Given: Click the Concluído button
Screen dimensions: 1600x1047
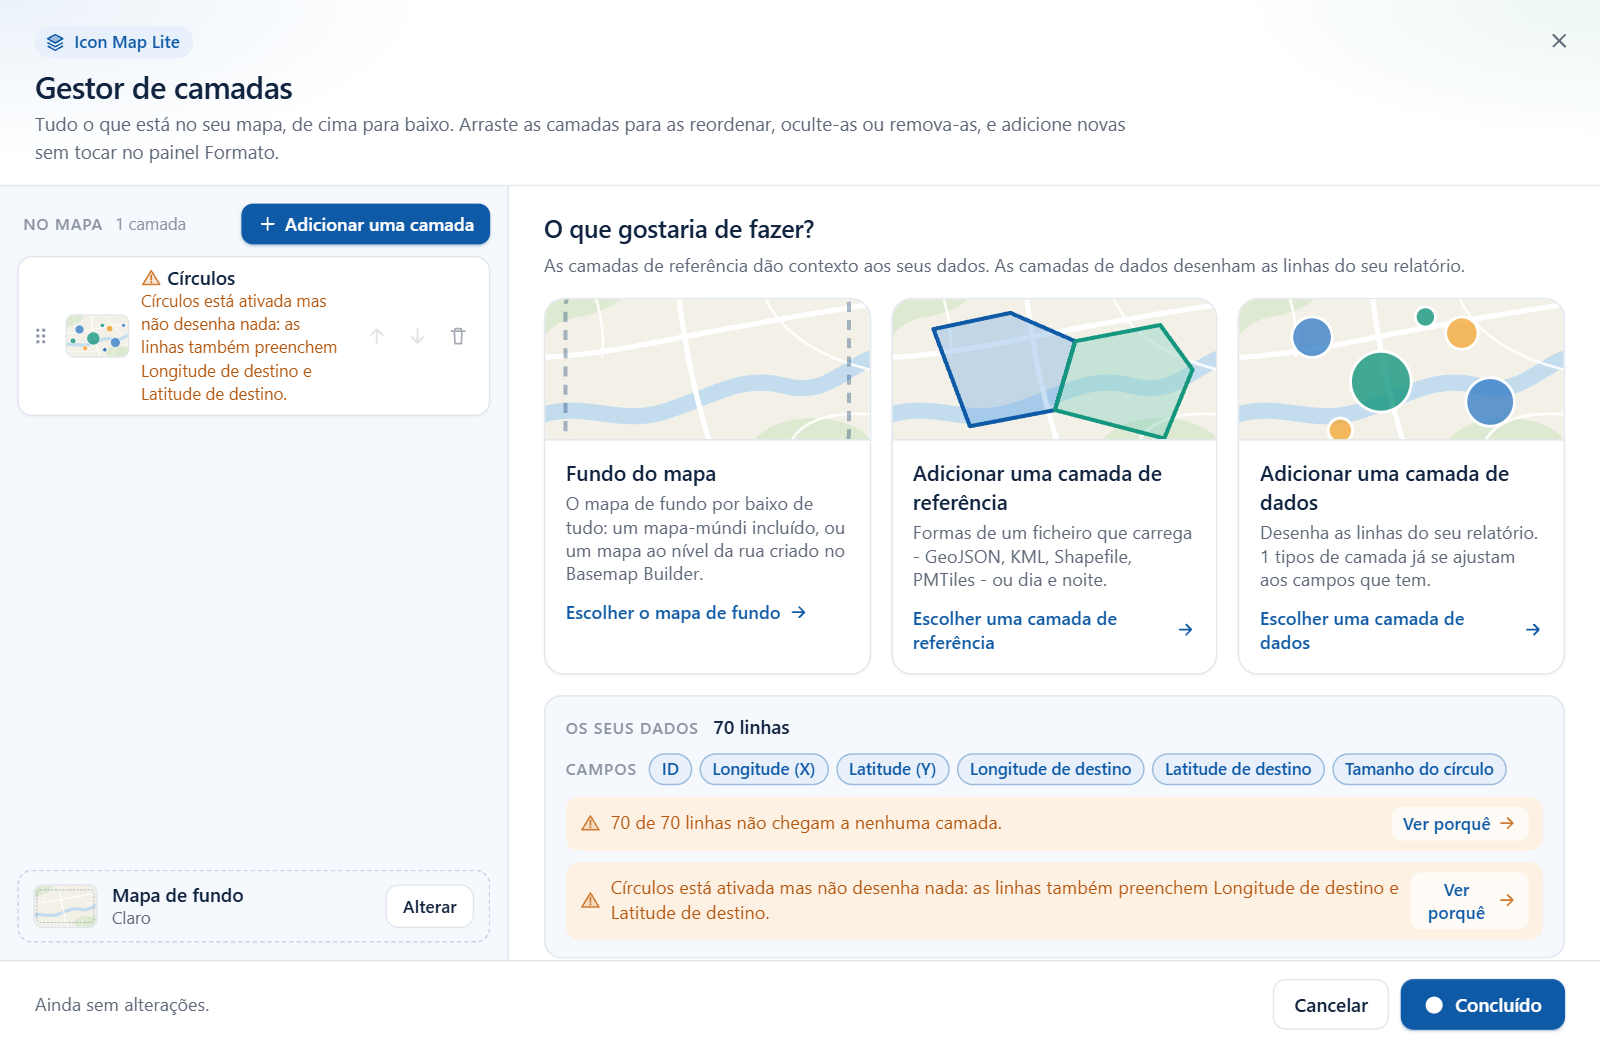Looking at the screenshot, I should tap(1482, 1005).
